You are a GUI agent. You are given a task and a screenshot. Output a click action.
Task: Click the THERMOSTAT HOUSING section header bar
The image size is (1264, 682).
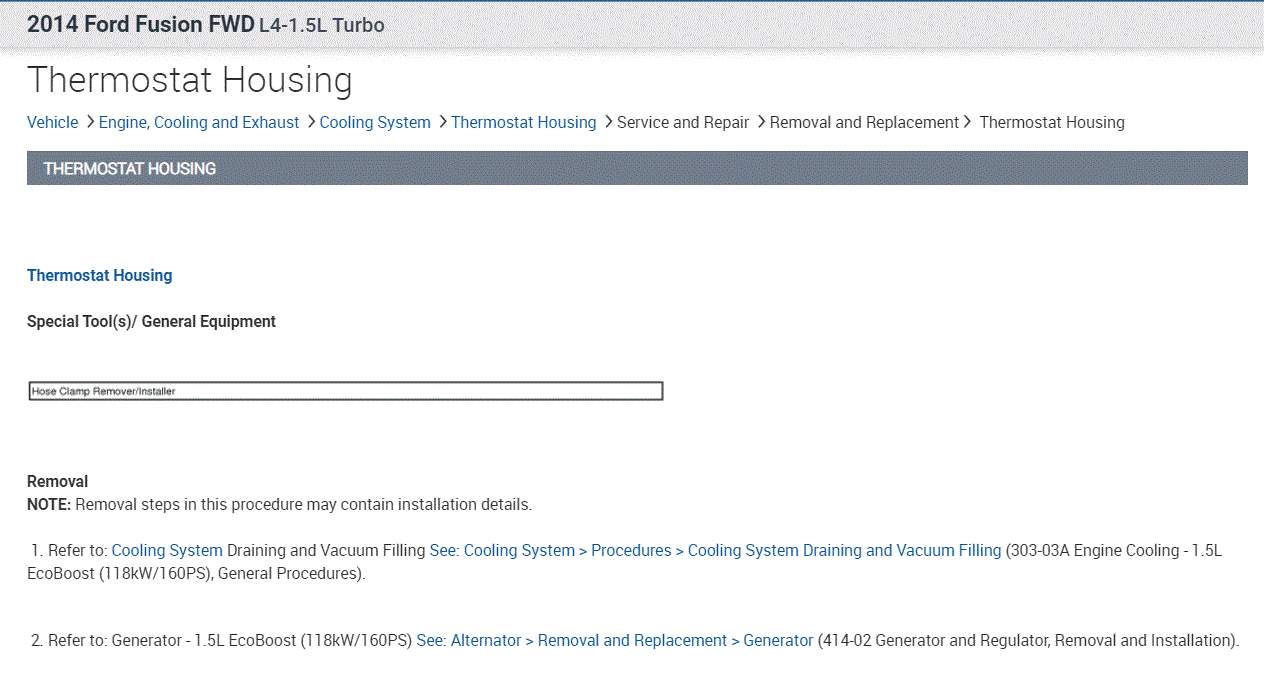[x=637, y=168]
